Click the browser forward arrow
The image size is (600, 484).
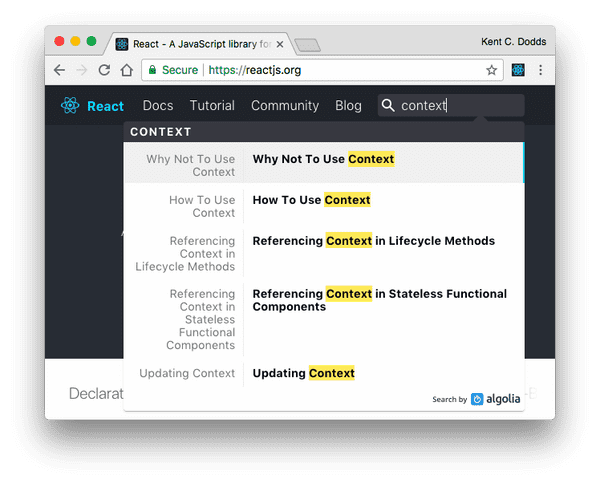click(82, 70)
